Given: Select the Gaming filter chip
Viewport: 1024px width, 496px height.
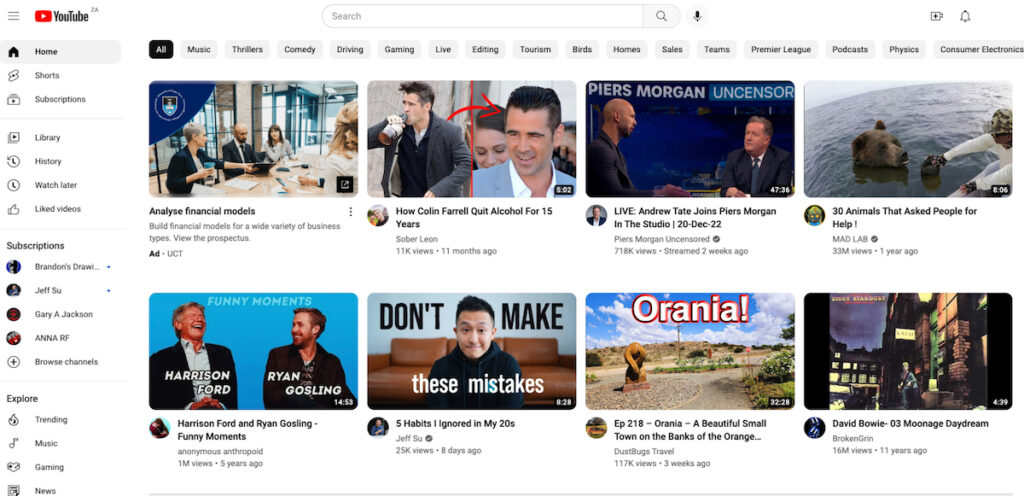Looking at the screenshot, I should point(399,50).
